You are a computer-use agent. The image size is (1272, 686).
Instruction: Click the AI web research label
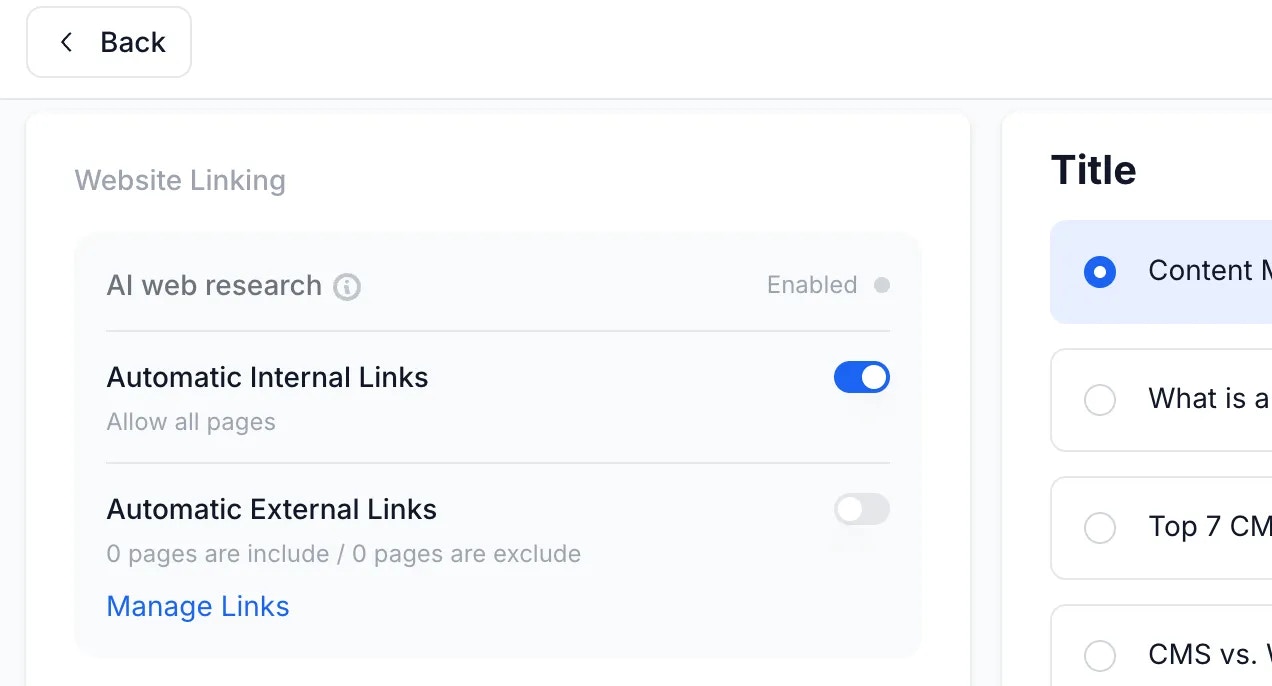pos(214,285)
